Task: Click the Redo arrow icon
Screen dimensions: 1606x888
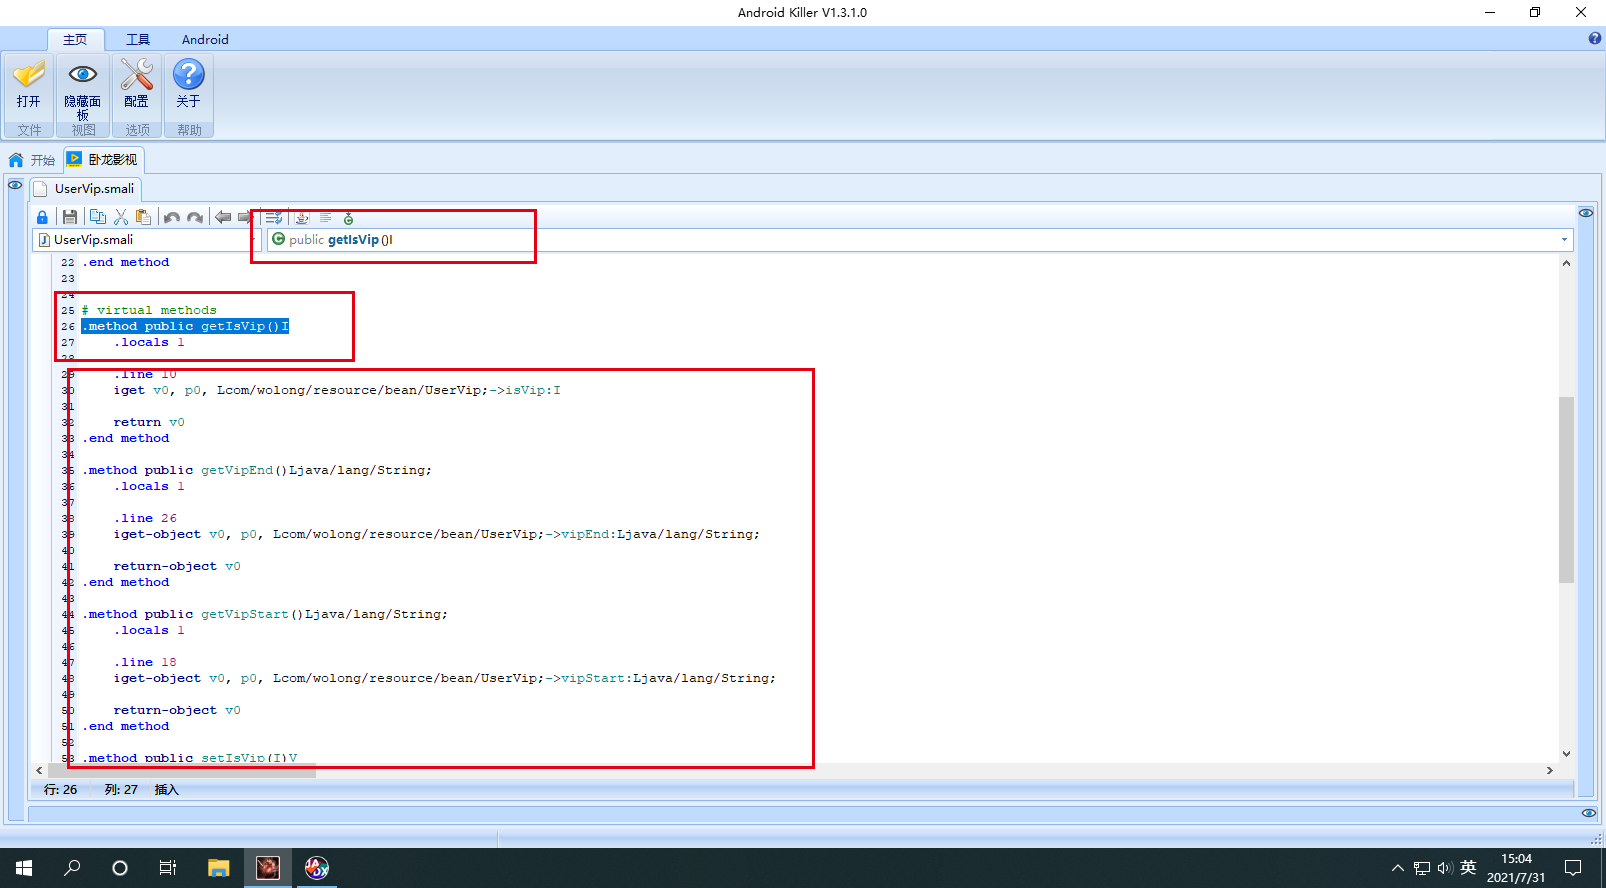Action: (195, 217)
